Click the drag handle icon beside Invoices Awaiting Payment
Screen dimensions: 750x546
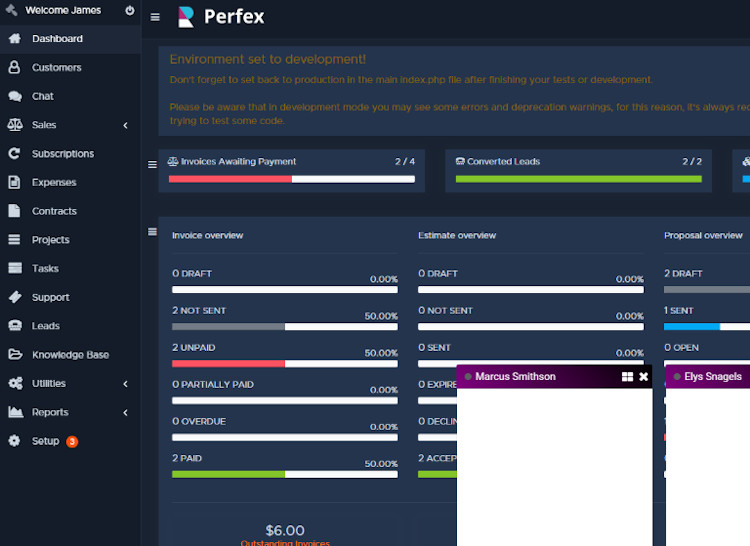coord(152,164)
